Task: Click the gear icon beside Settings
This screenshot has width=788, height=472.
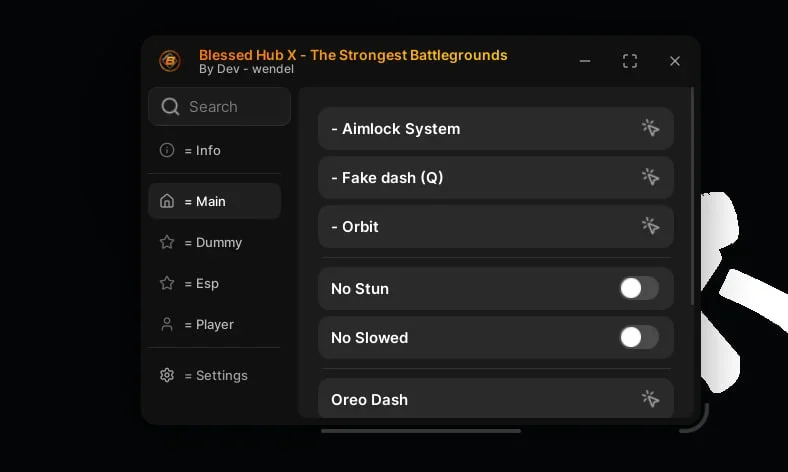Action: (167, 375)
